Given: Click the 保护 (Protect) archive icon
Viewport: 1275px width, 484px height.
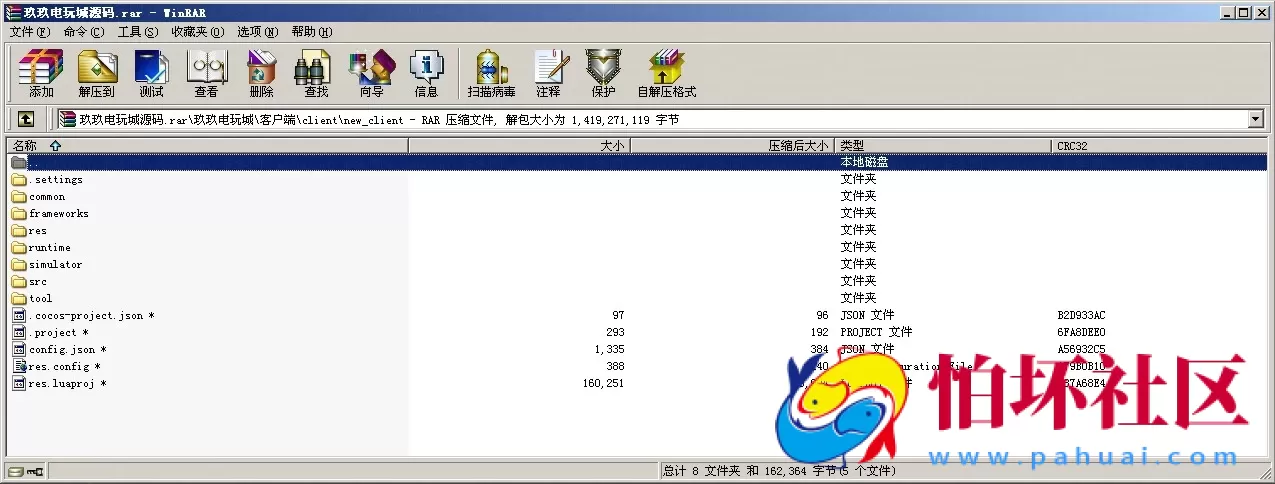Looking at the screenshot, I should (x=603, y=73).
